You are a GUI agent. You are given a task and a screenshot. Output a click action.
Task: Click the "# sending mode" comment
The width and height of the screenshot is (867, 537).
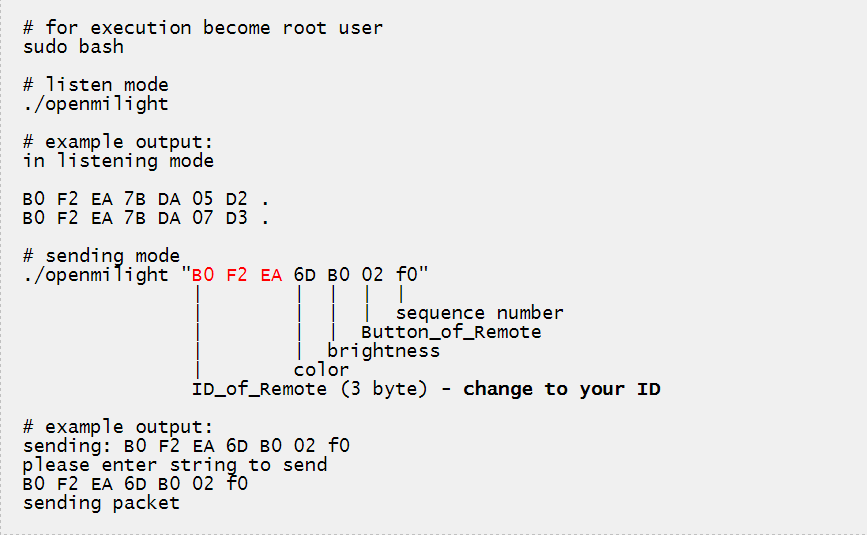click(101, 256)
